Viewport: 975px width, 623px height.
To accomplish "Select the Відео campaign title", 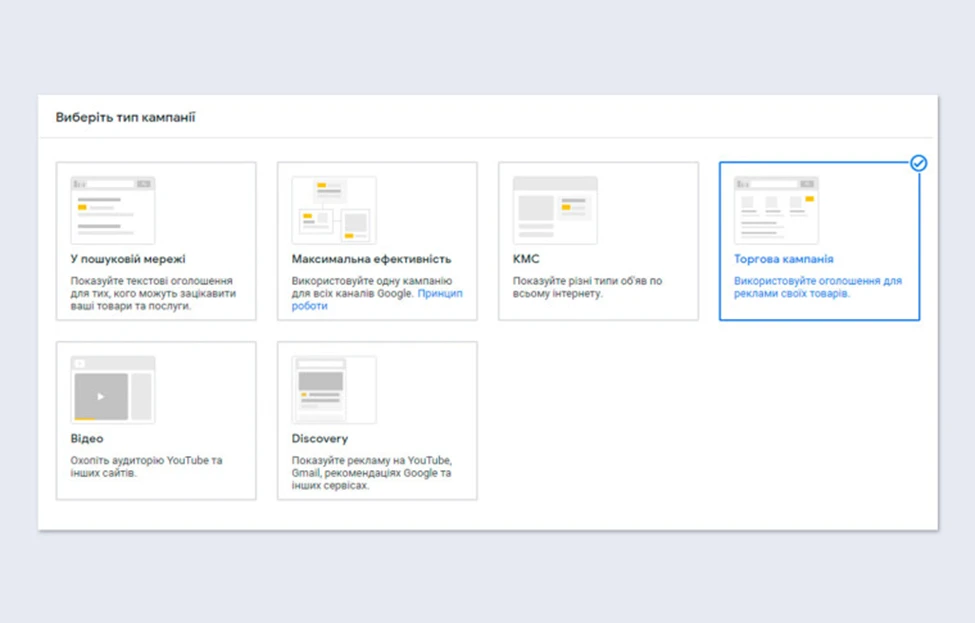I will point(87,438).
